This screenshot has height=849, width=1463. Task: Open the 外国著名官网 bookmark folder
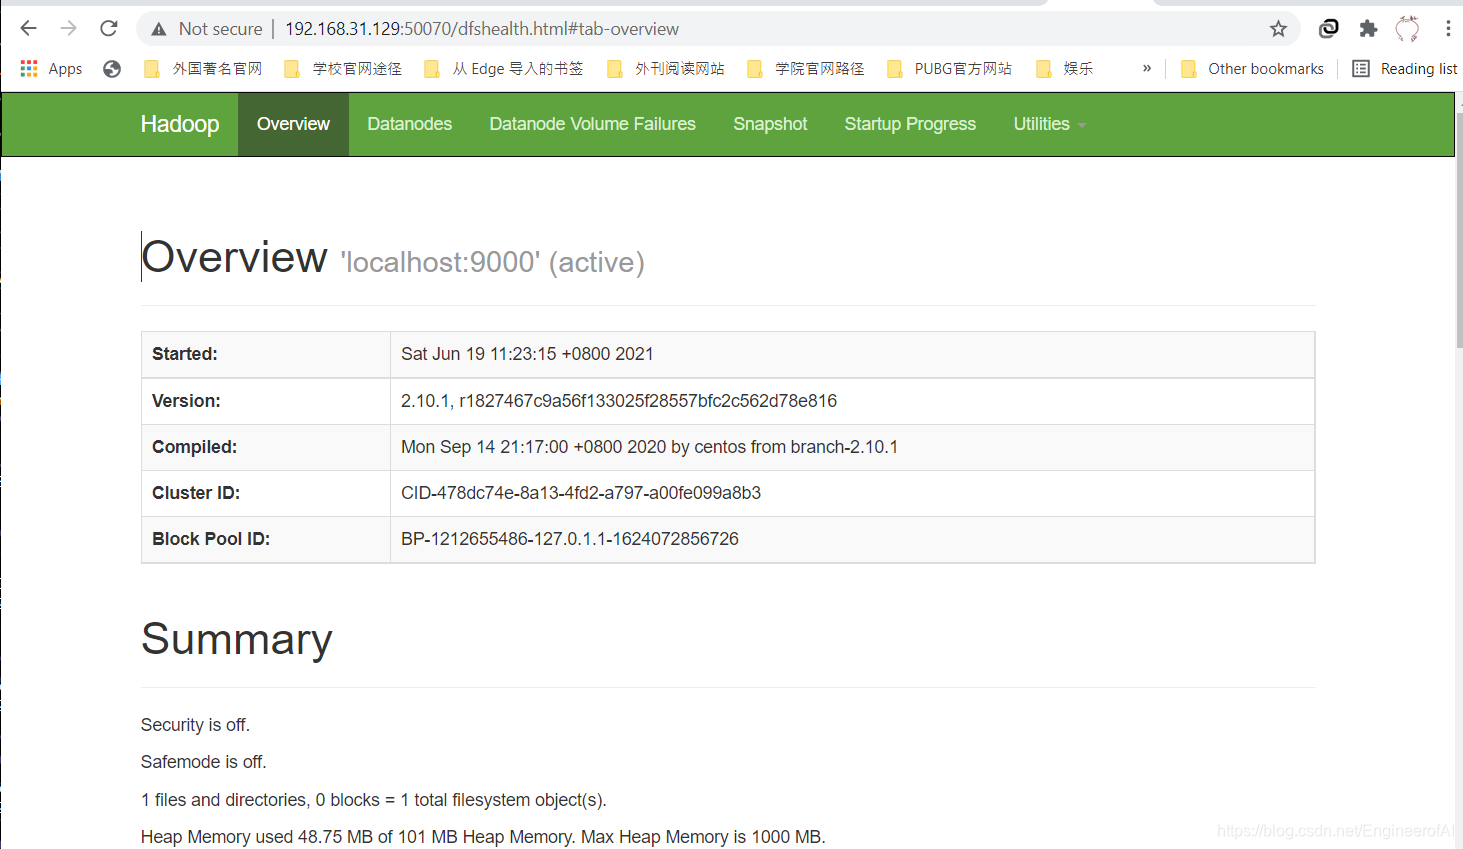tap(203, 68)
